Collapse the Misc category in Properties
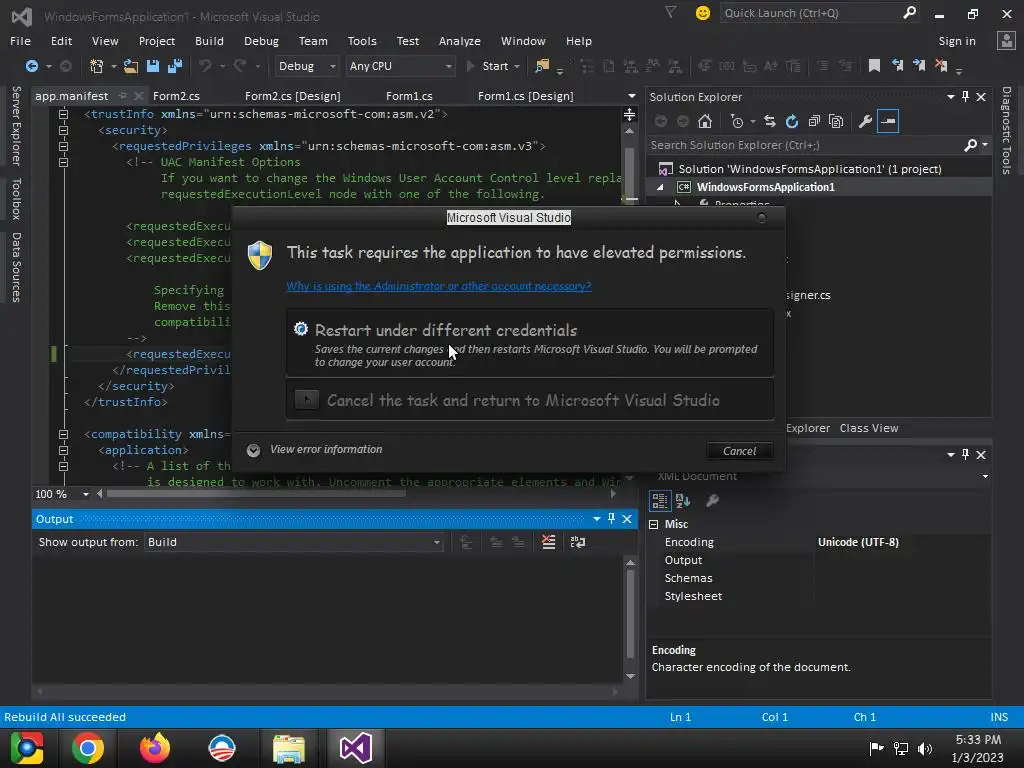This screenshot has width=1024, height=768. point(654,524)
